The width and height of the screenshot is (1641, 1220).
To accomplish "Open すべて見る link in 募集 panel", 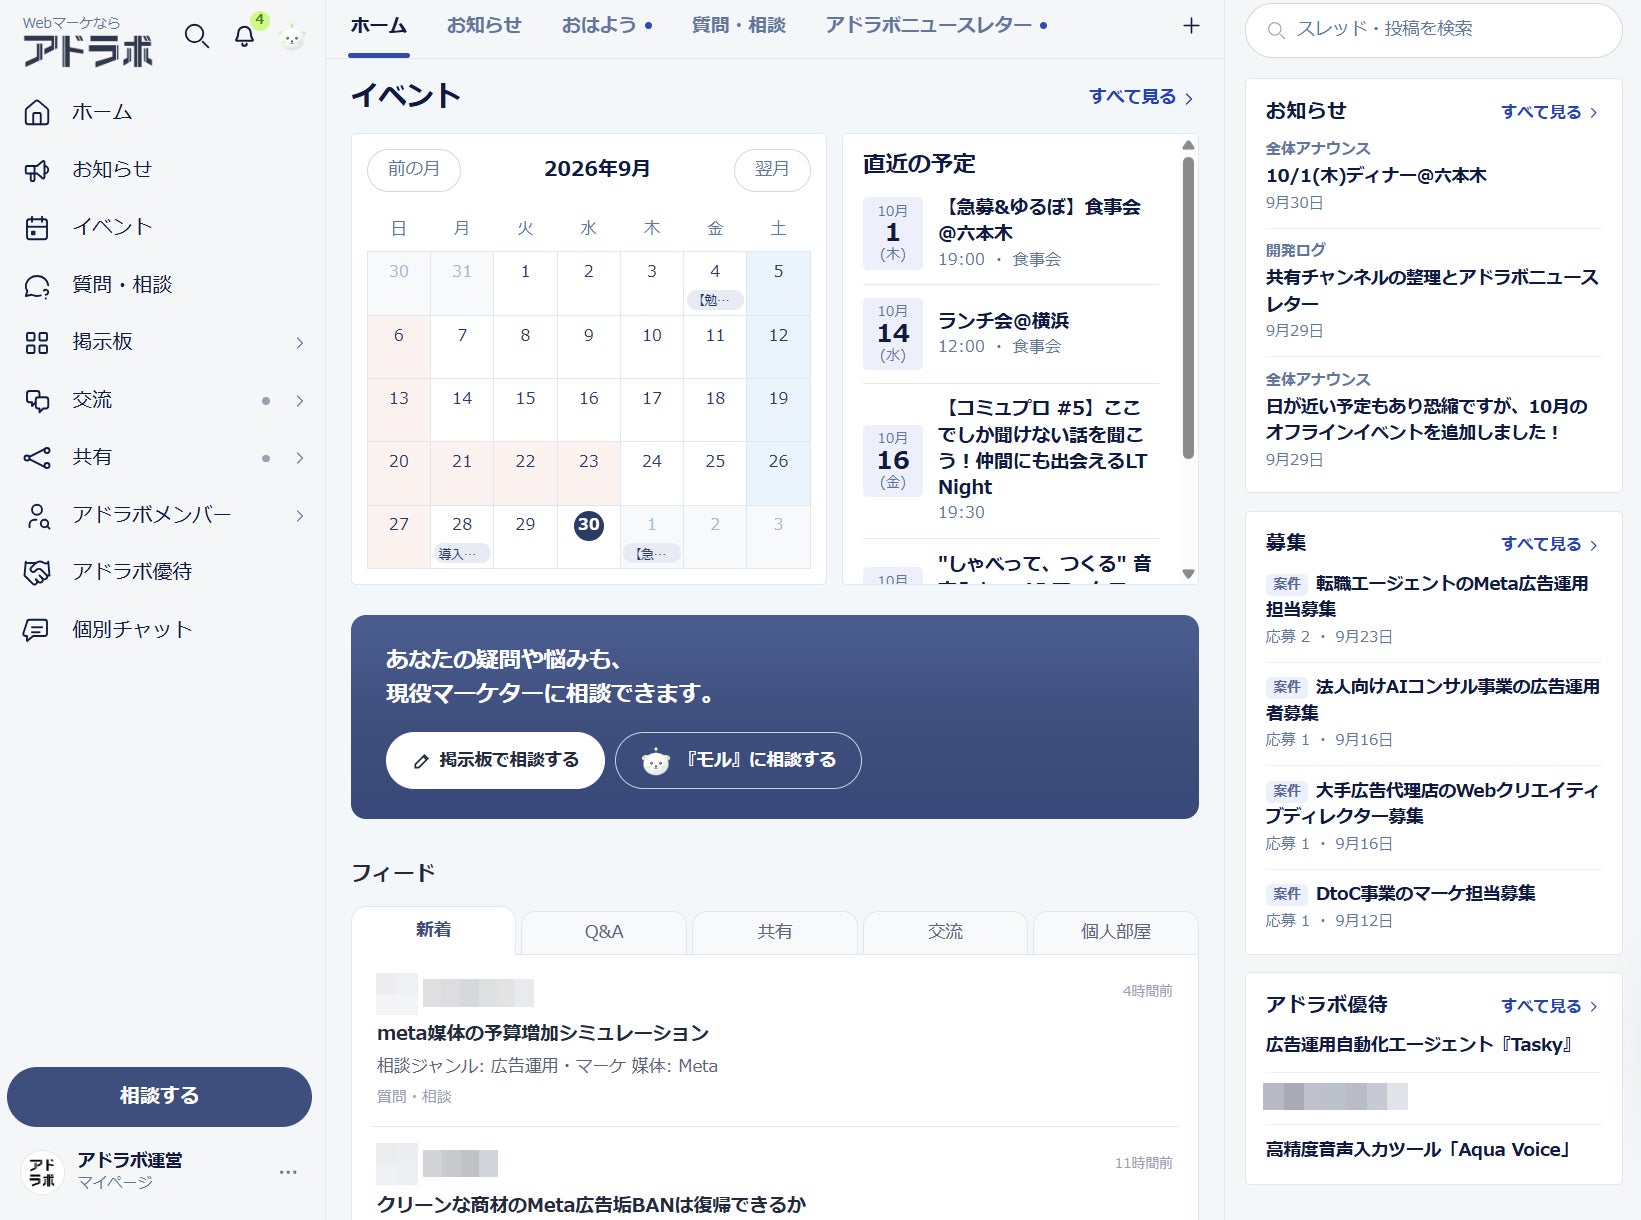I will [1549, 544].
